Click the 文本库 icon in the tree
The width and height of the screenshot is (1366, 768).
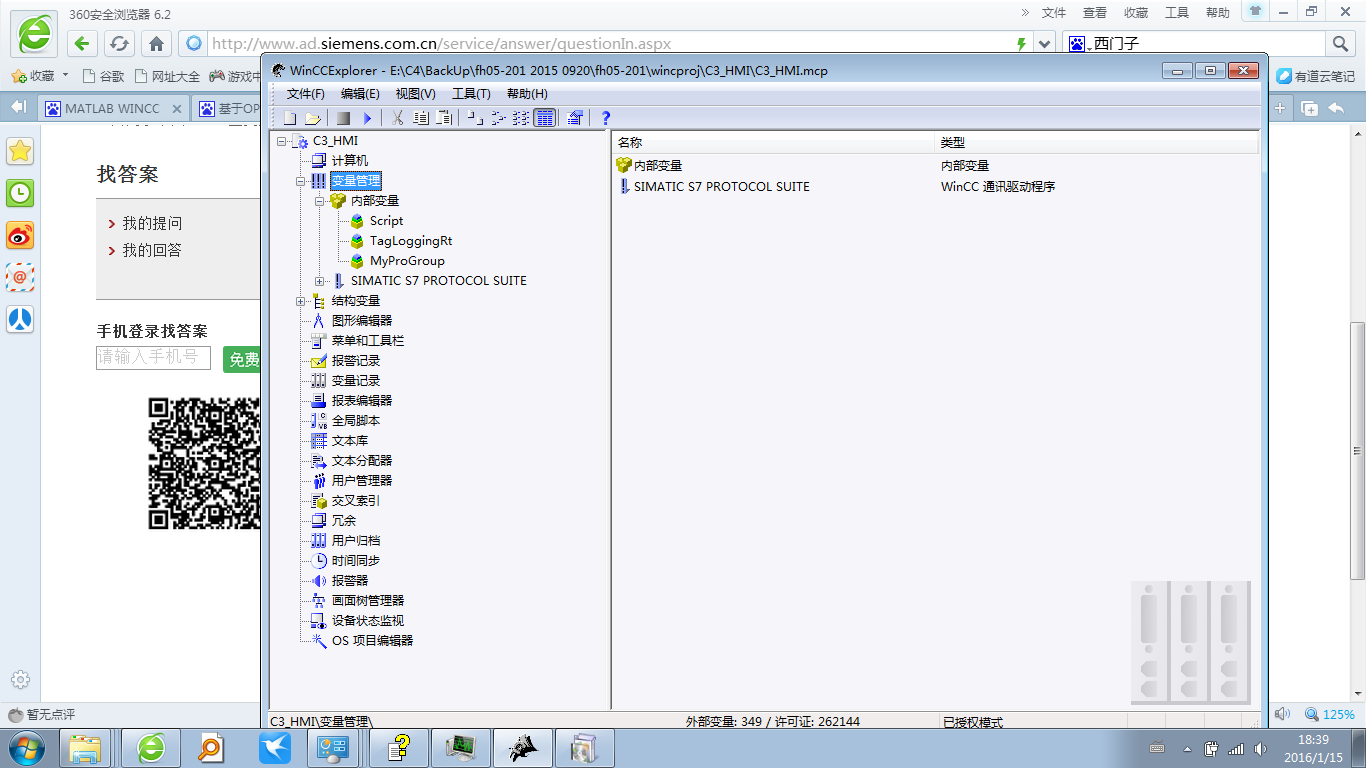(319, 441)
